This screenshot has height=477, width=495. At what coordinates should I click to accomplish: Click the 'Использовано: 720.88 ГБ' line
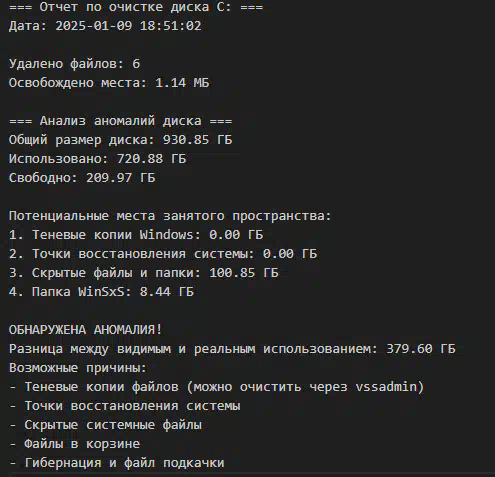pyautogui.click(x=97, y=159)
